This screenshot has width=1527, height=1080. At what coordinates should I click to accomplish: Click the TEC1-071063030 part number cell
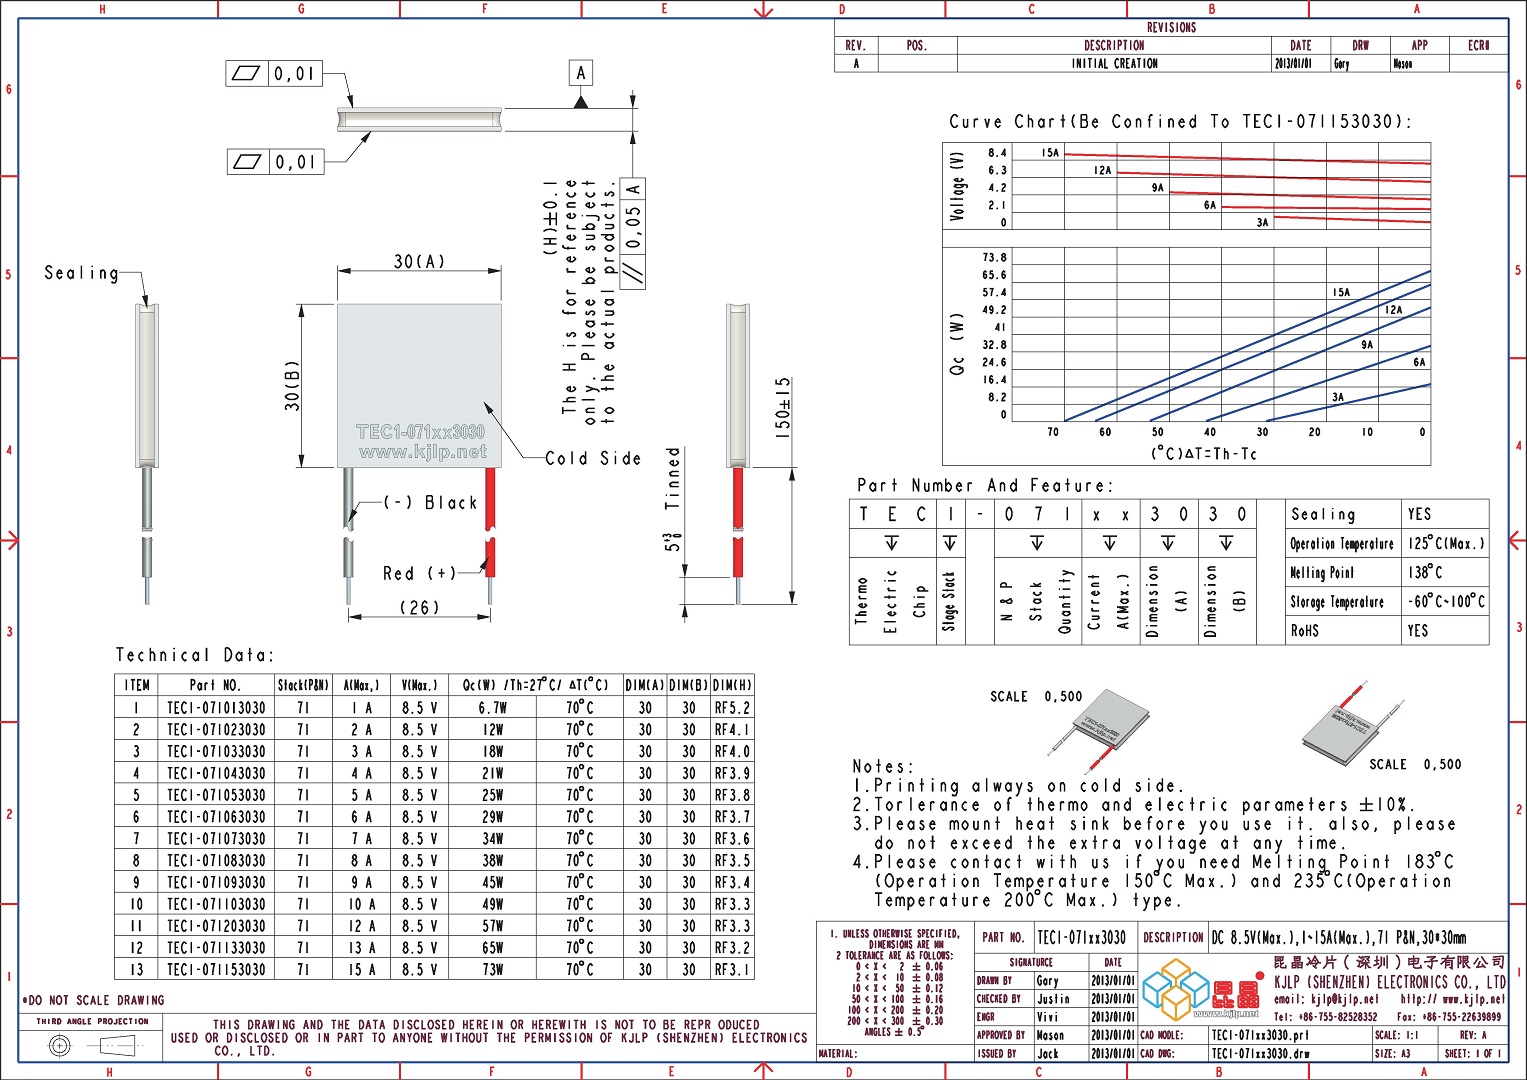click(216, 817)
